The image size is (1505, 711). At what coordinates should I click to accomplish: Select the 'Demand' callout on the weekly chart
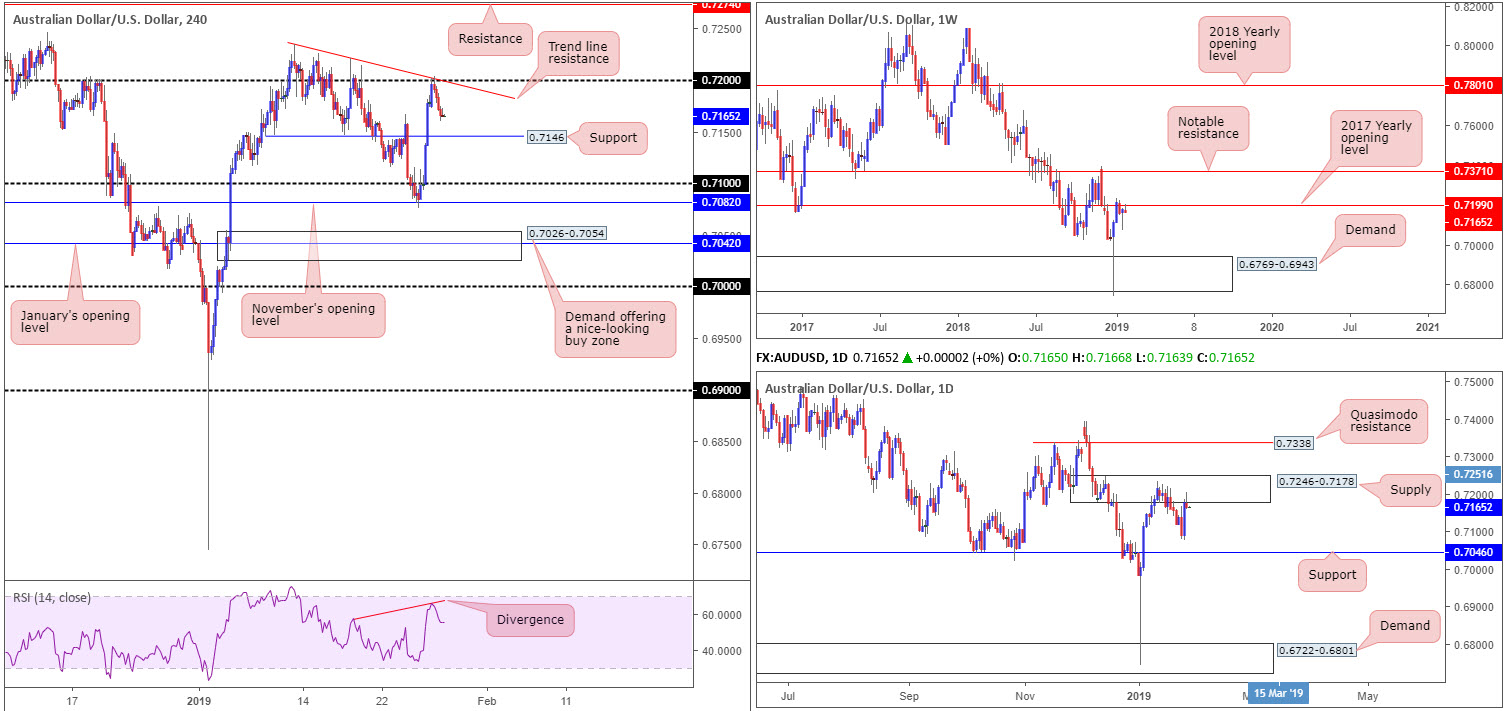pos(1369,230)
